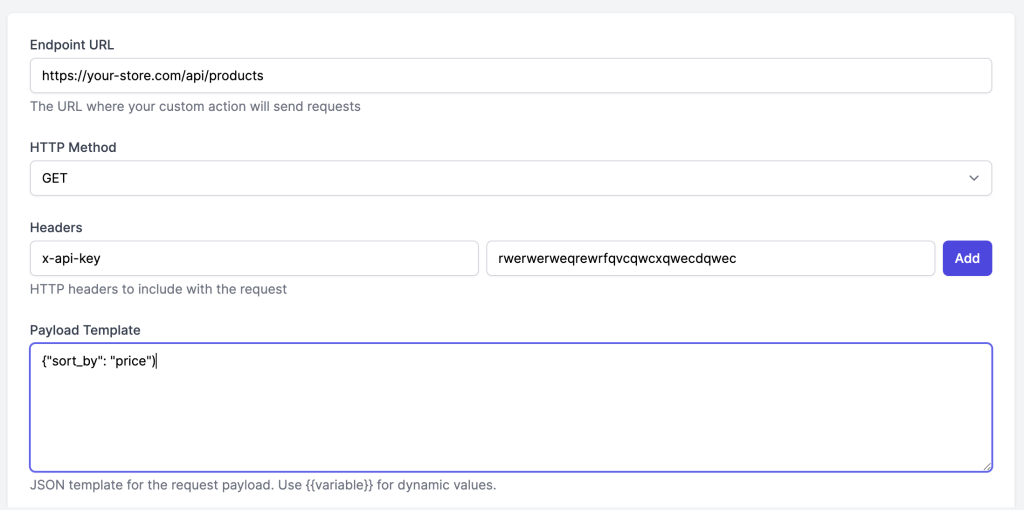
Task: Click the dropdown chevron on HTTP Method
Action: point(974,178)
